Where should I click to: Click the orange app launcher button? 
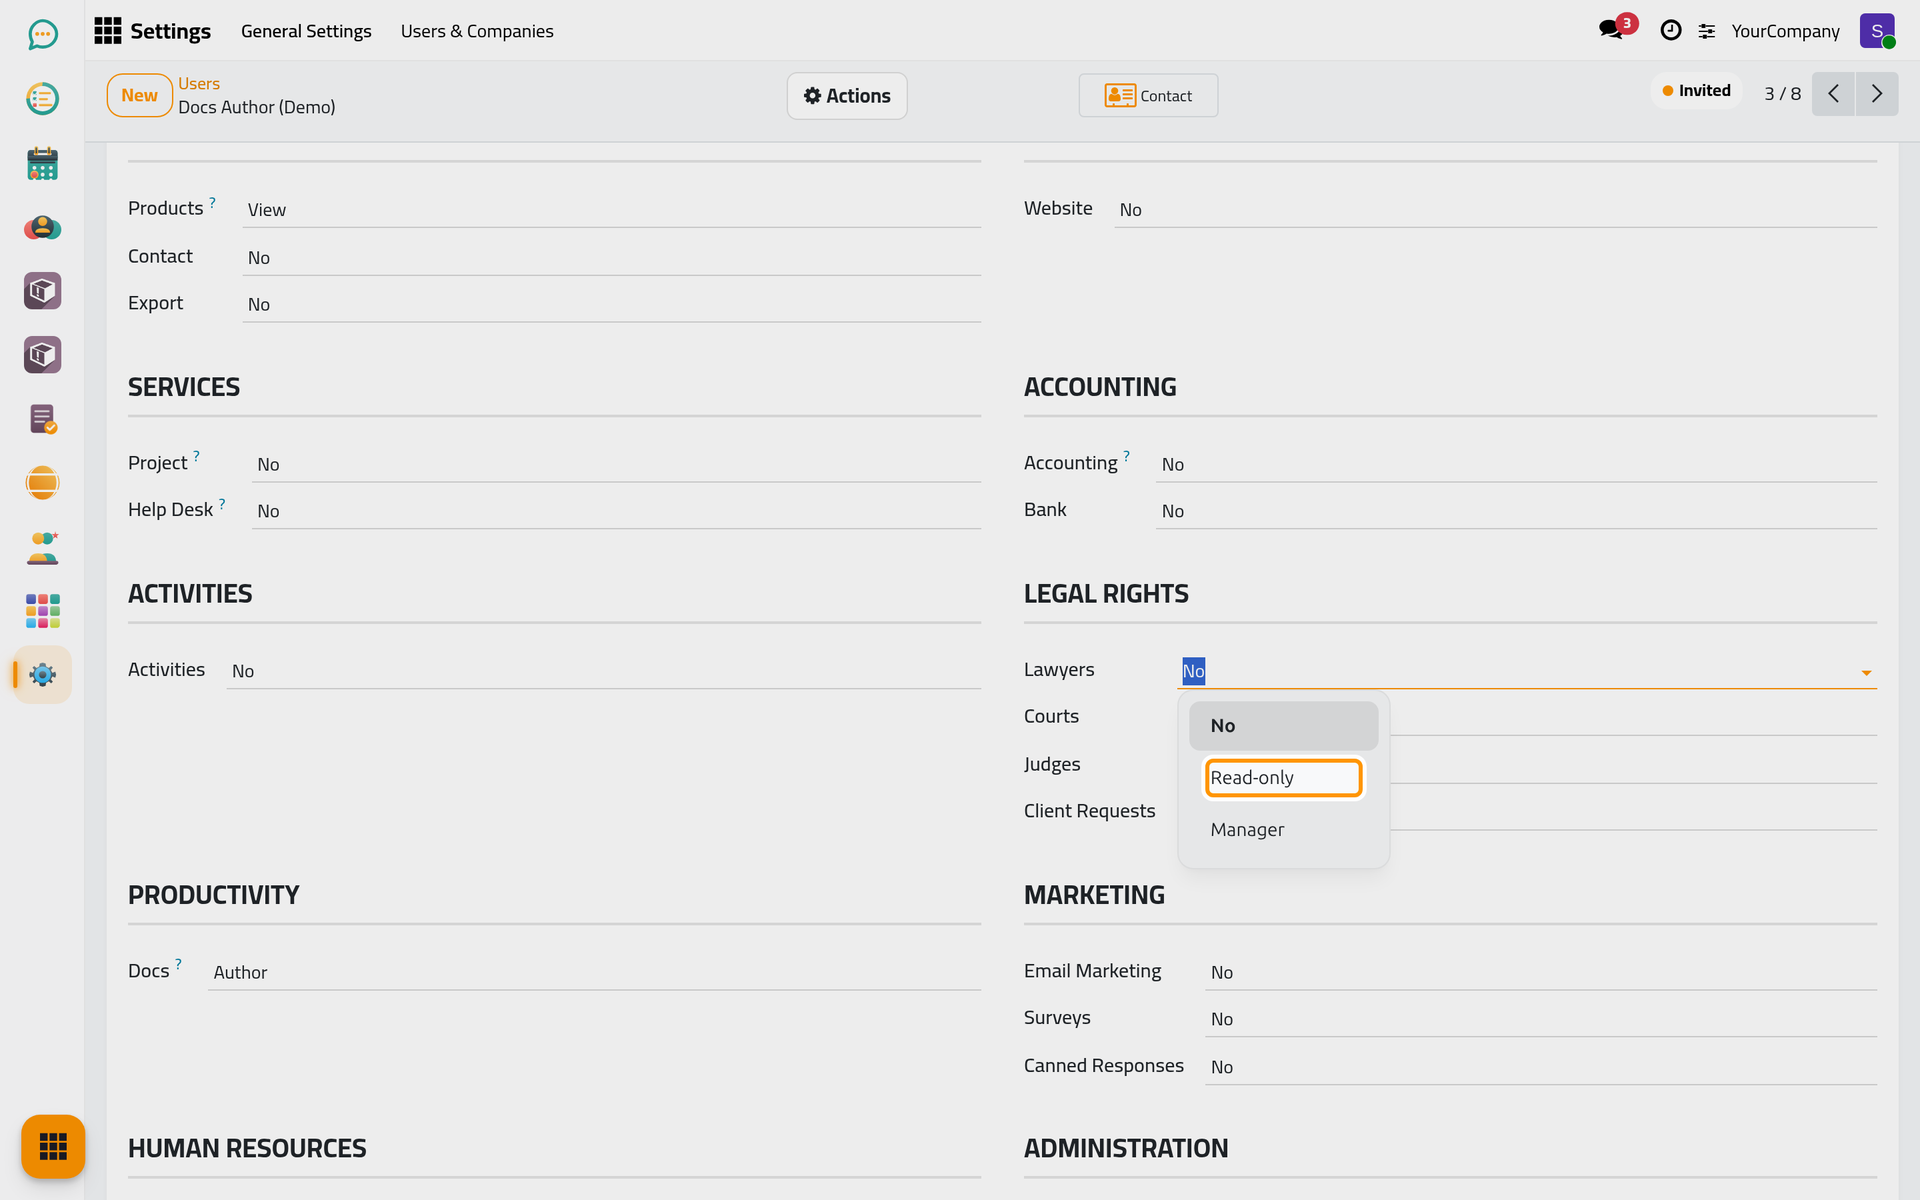click(53, 1146)
